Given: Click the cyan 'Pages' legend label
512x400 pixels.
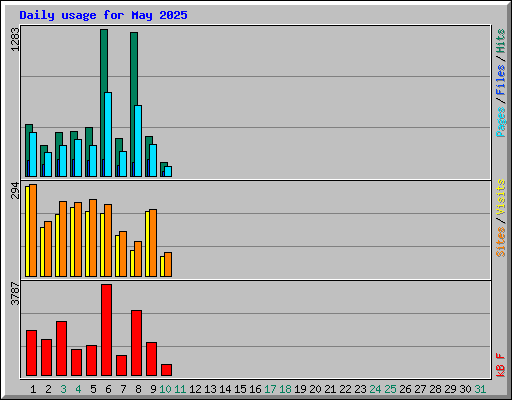Looking at the screenshot, I should (x=501, y=122).
